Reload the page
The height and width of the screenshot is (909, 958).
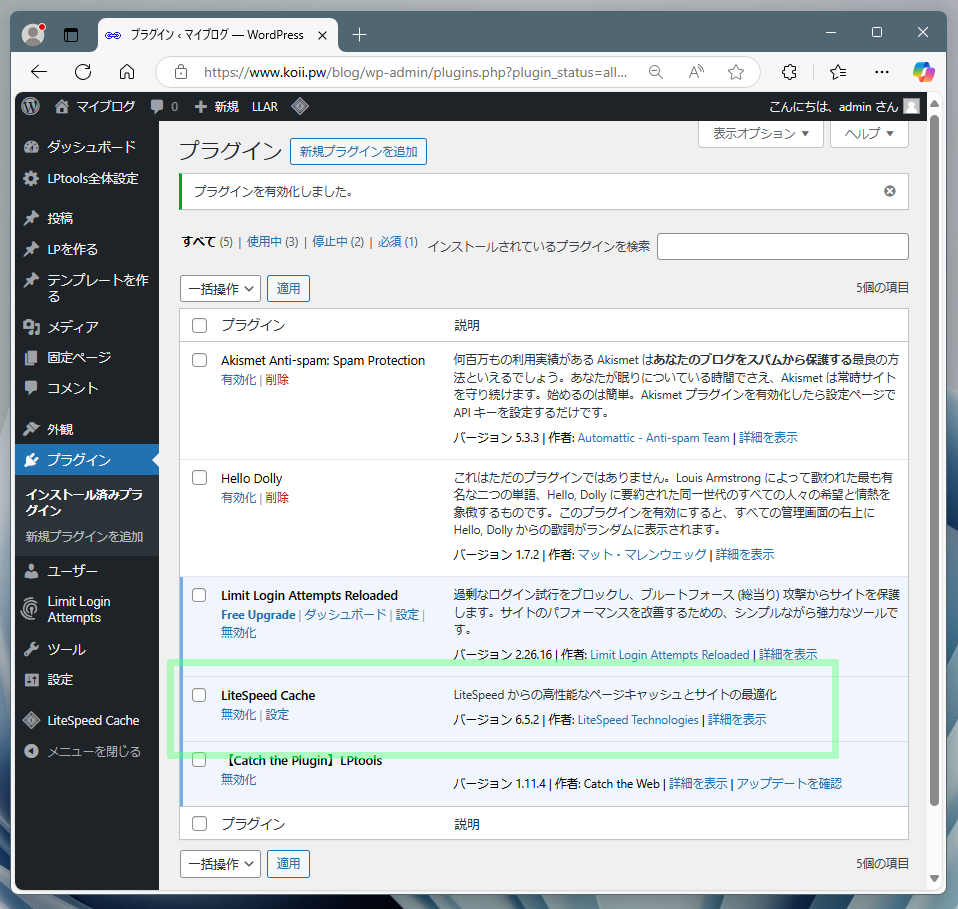[83, 72]
